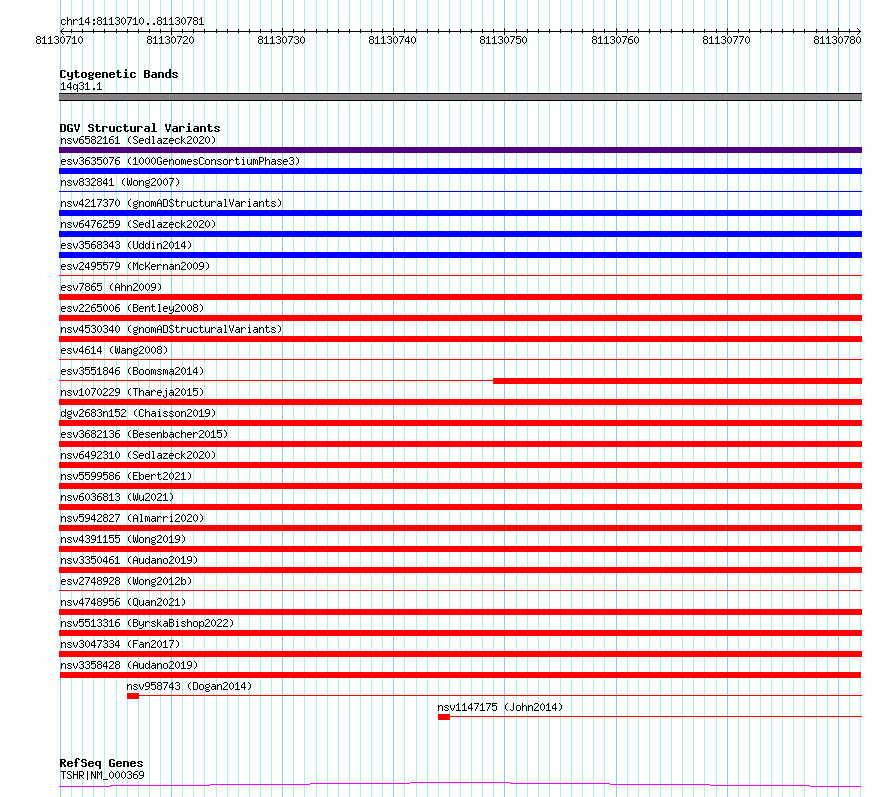Open variant nsv5942827 (Almarri2020)
Viewport: 890px width, 797px height.
click(x=132, y=518)
